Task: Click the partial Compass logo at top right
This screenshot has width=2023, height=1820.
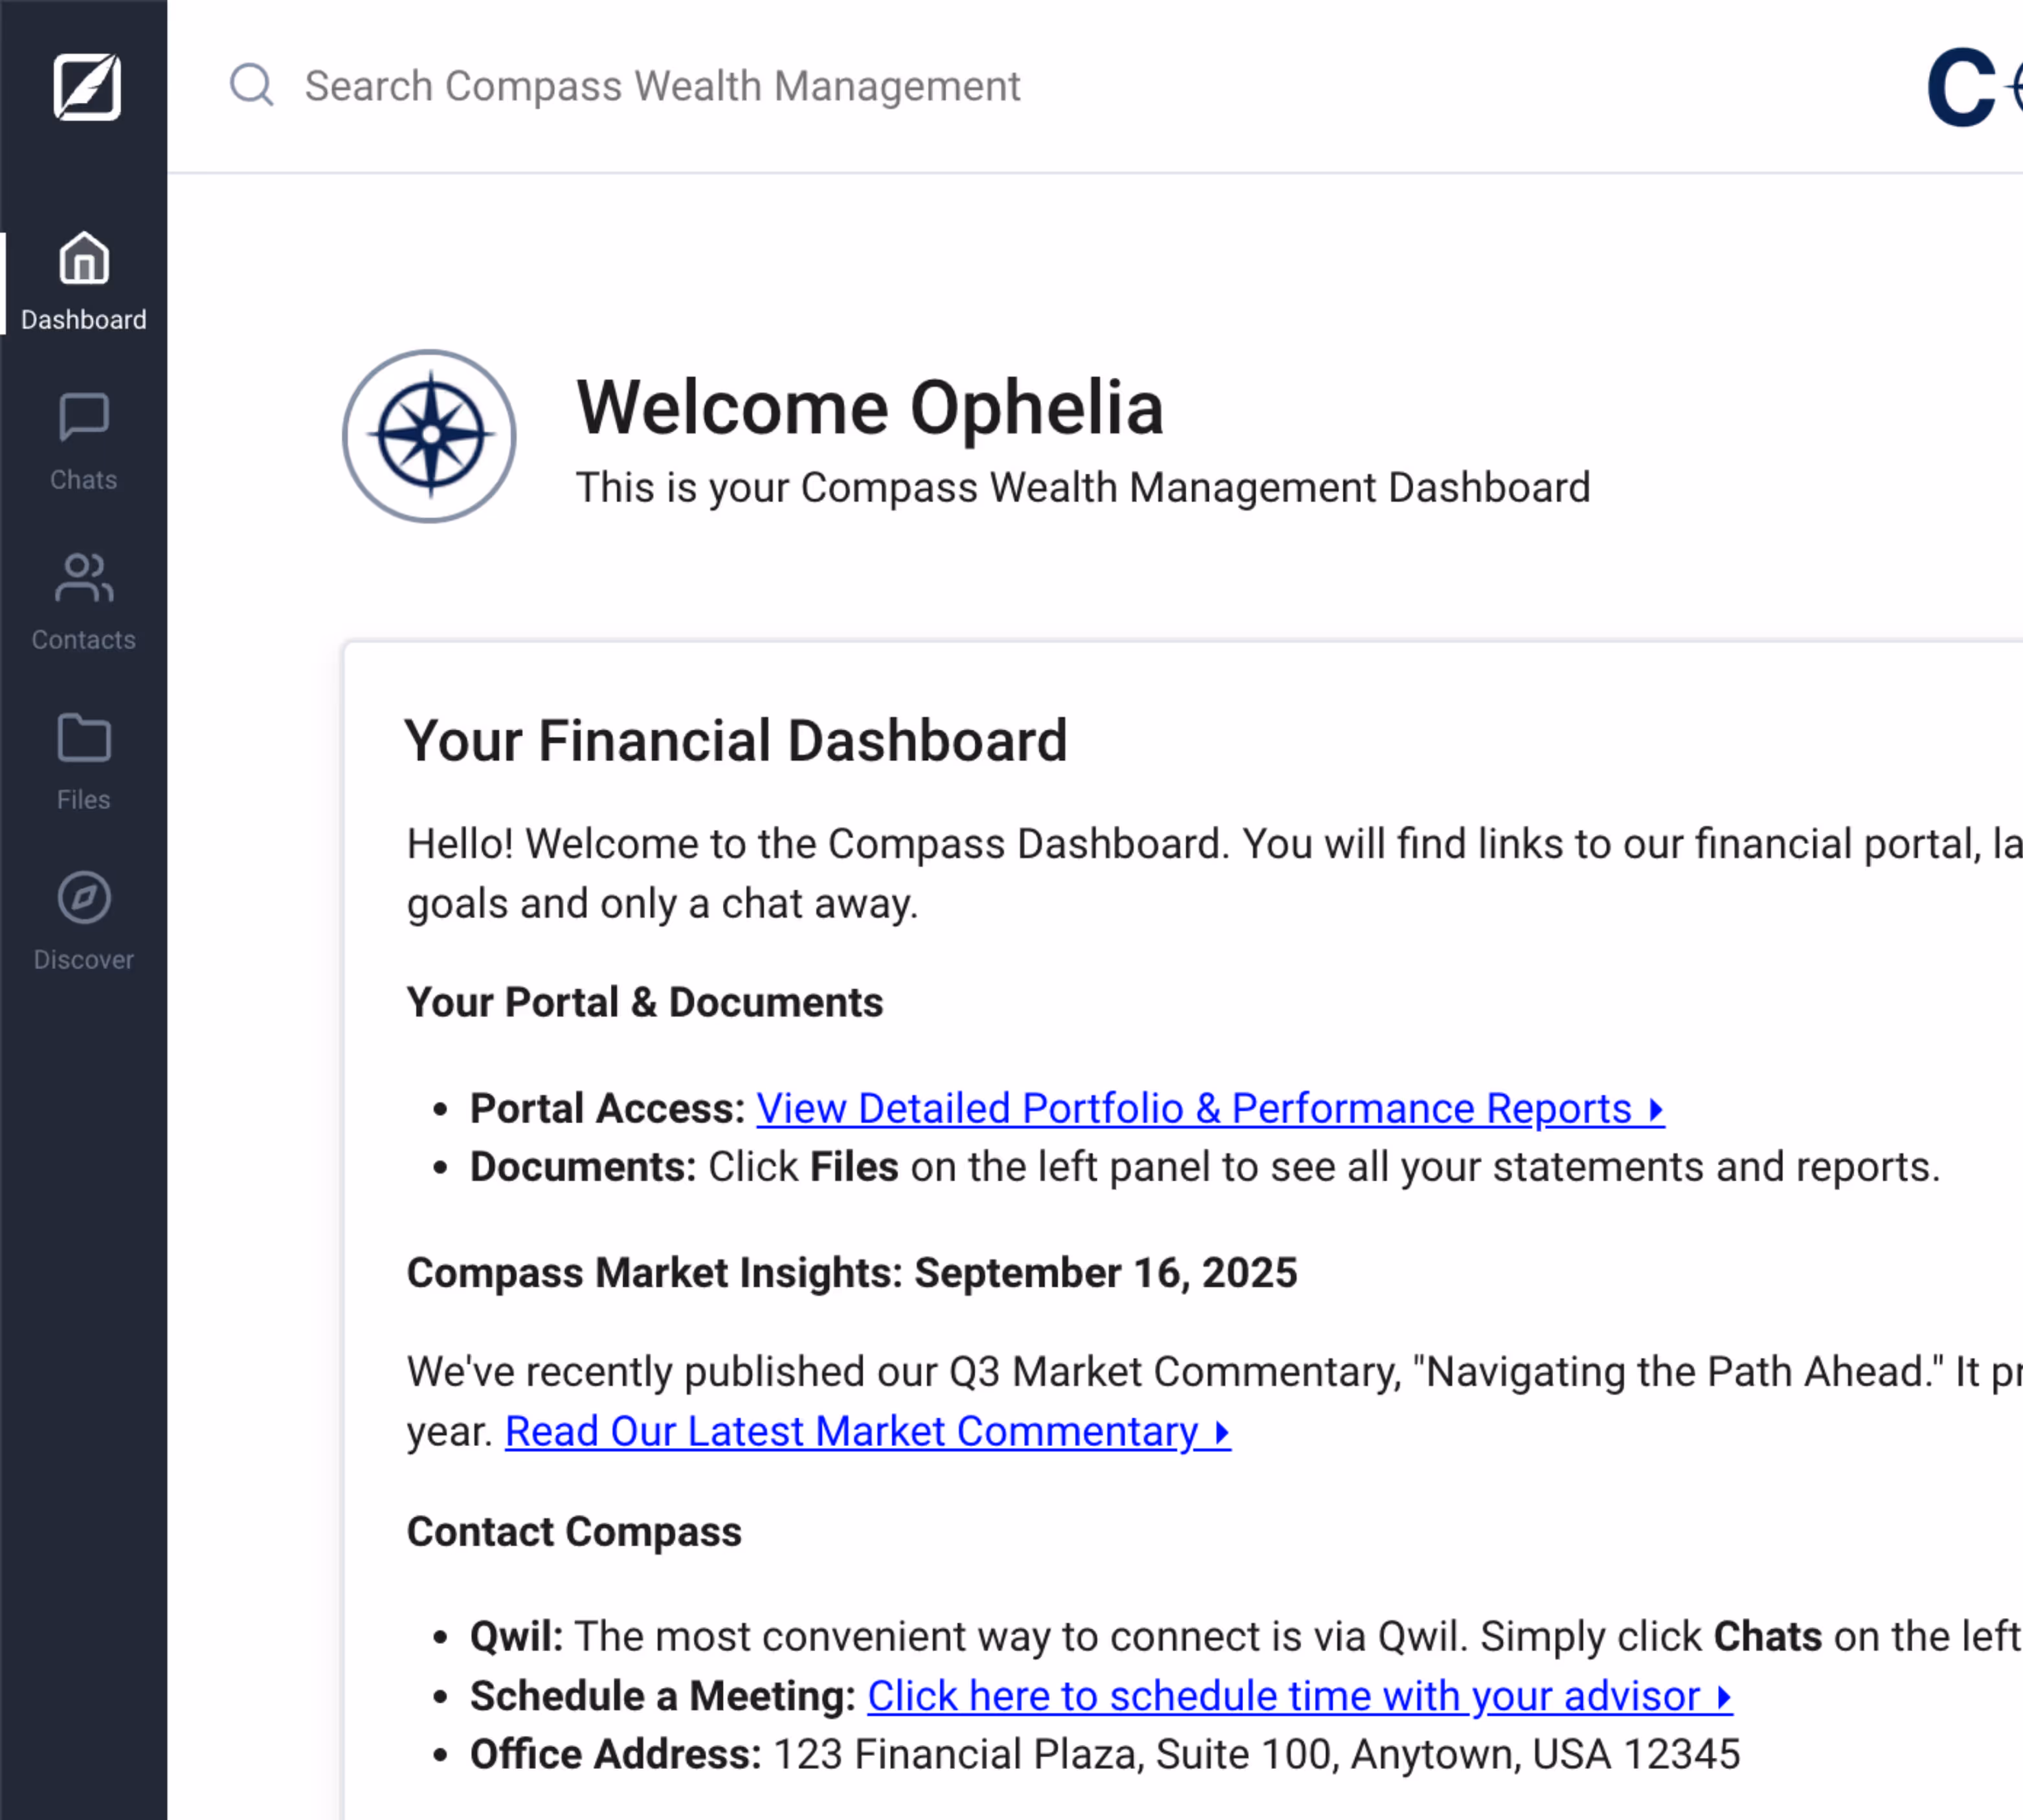Action: pyautogui.click(x=1972, y=88)
